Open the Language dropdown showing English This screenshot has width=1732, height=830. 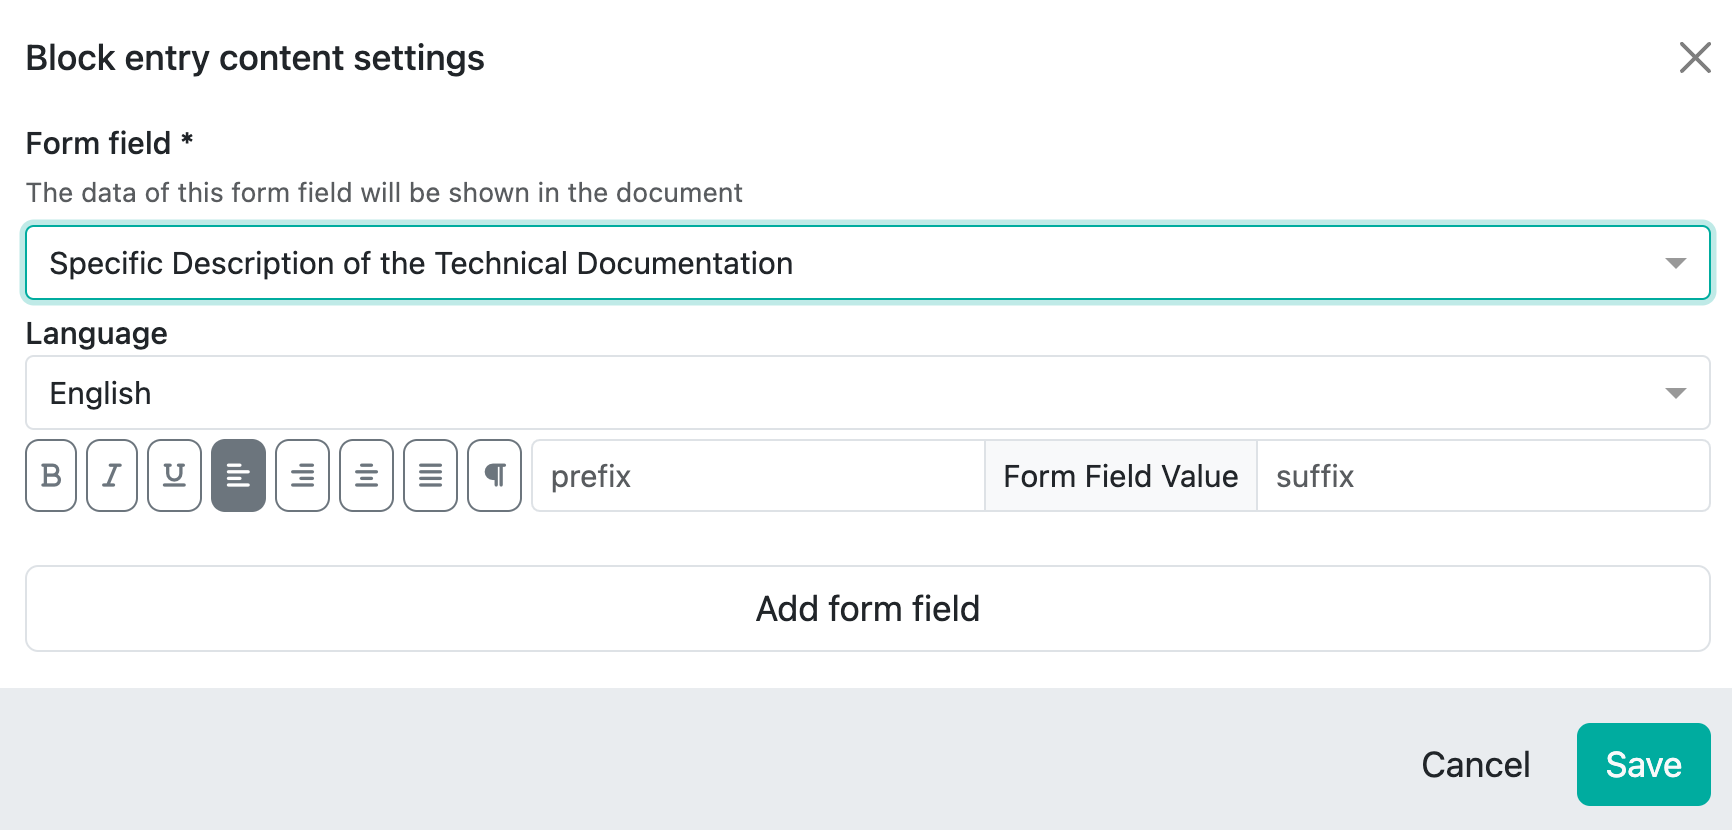pyautogui.click(x=868, y=393)
